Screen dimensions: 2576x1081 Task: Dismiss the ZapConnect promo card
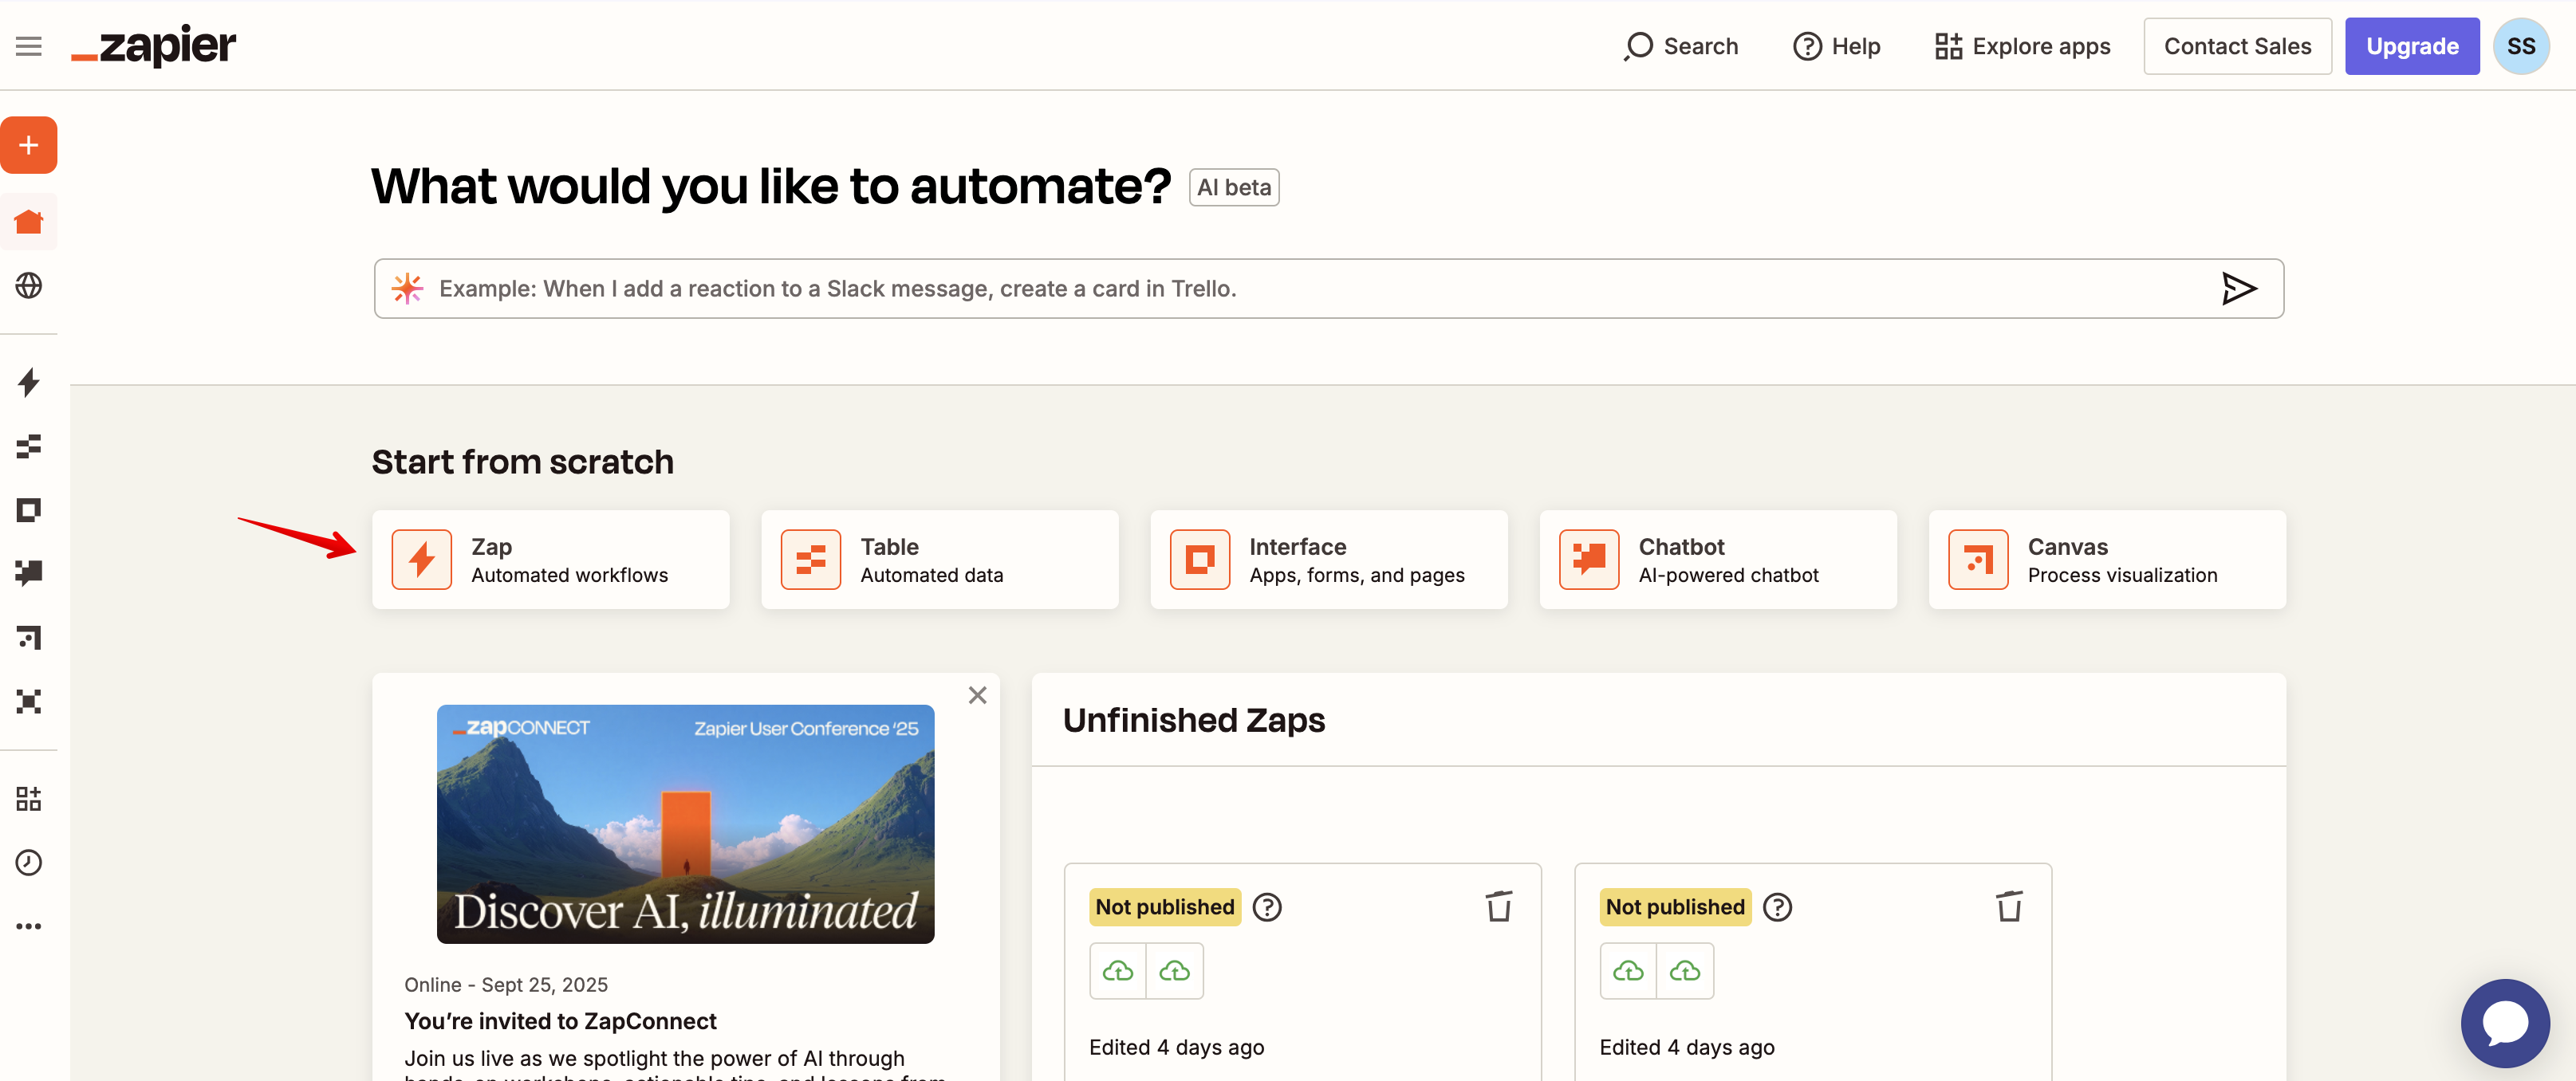click(x=977, y=695)
